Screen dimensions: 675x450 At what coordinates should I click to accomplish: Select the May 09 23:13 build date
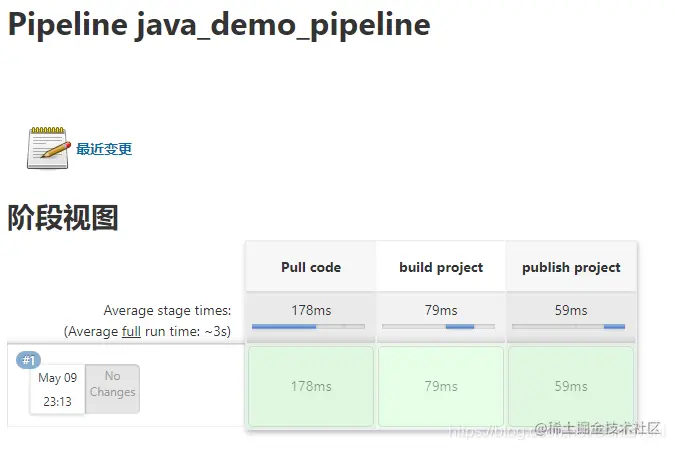(x=57, y=389)
